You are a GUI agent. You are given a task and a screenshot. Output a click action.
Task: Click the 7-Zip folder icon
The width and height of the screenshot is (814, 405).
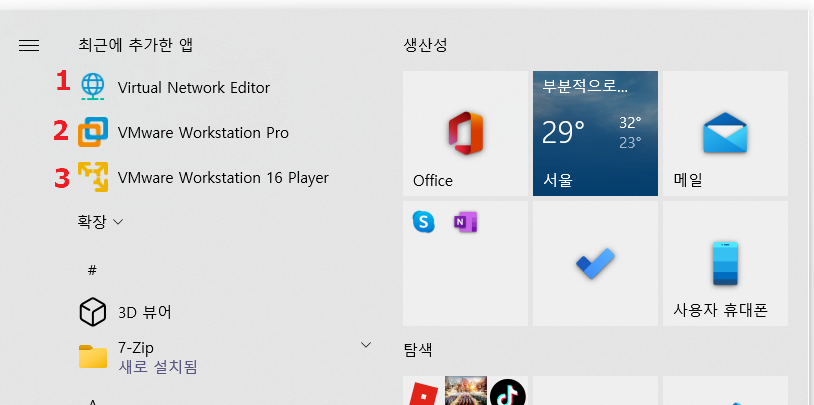93,356
